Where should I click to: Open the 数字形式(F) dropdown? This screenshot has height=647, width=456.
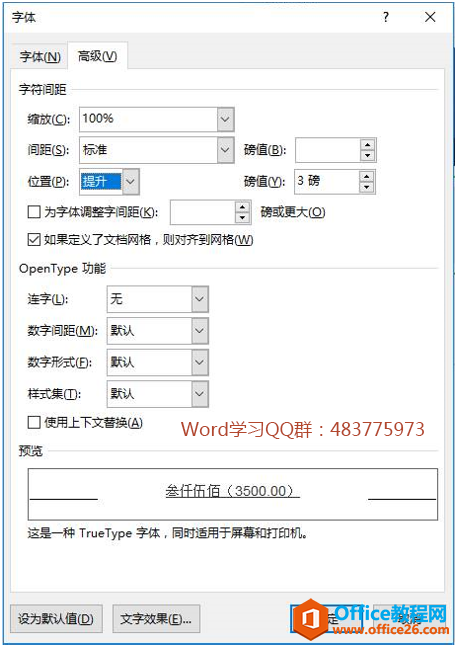(158, 362)
